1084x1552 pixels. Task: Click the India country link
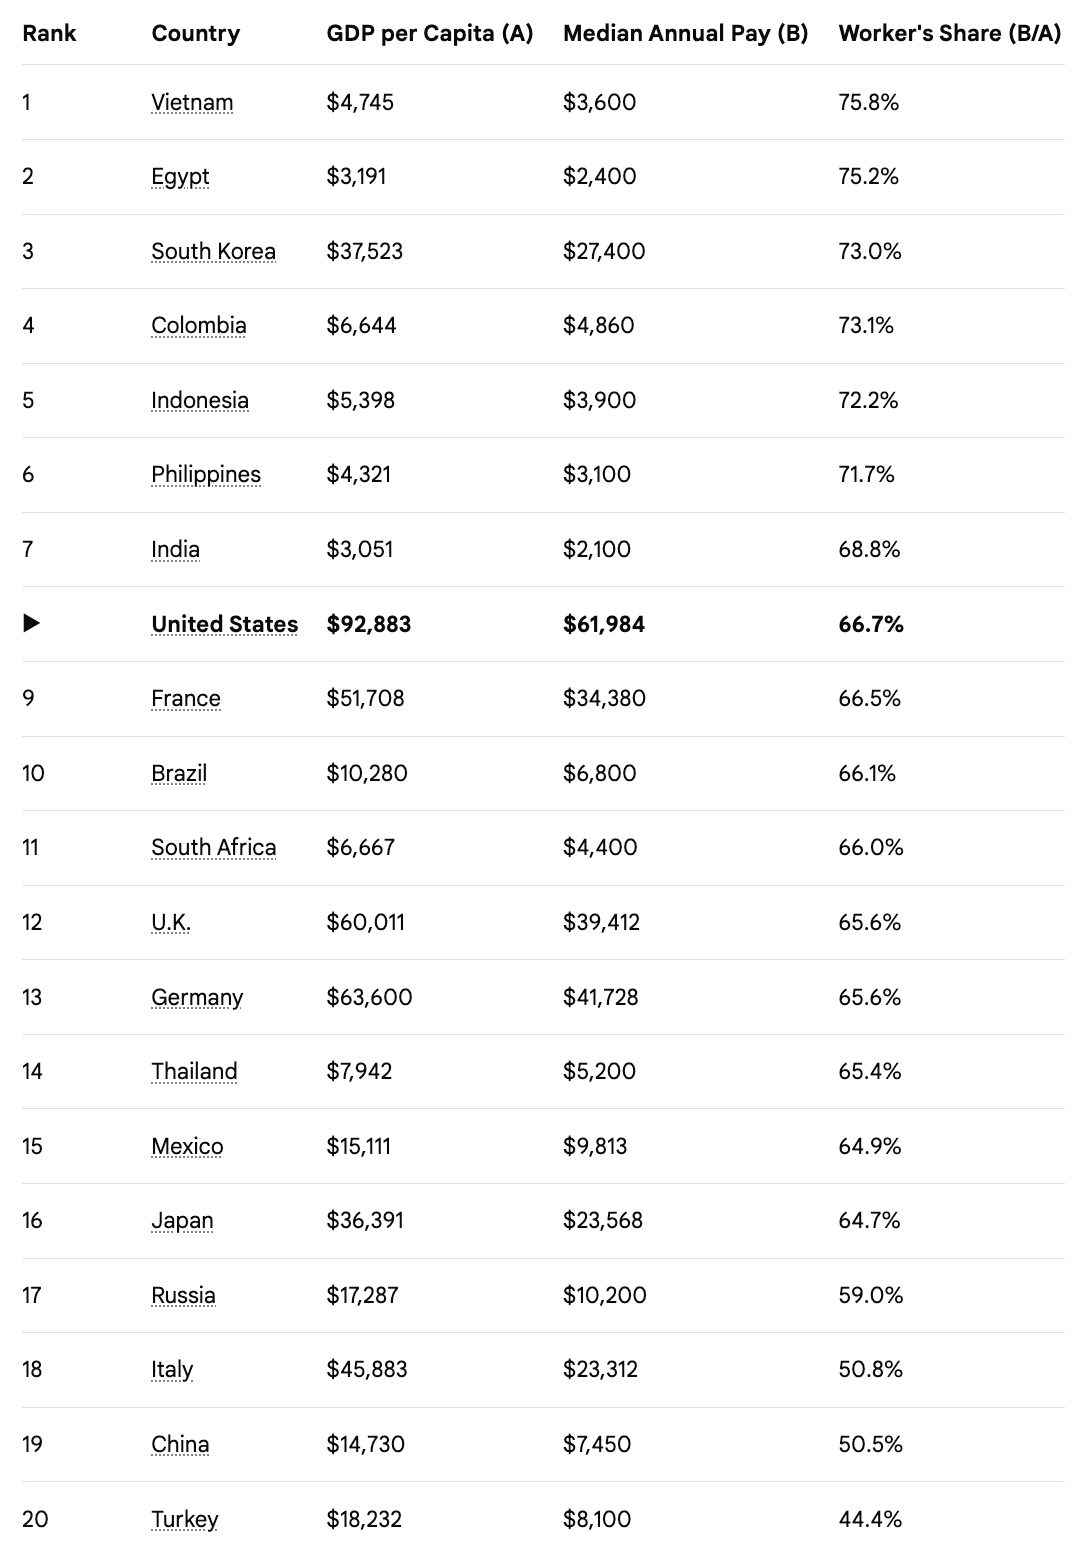click(175, 549)
